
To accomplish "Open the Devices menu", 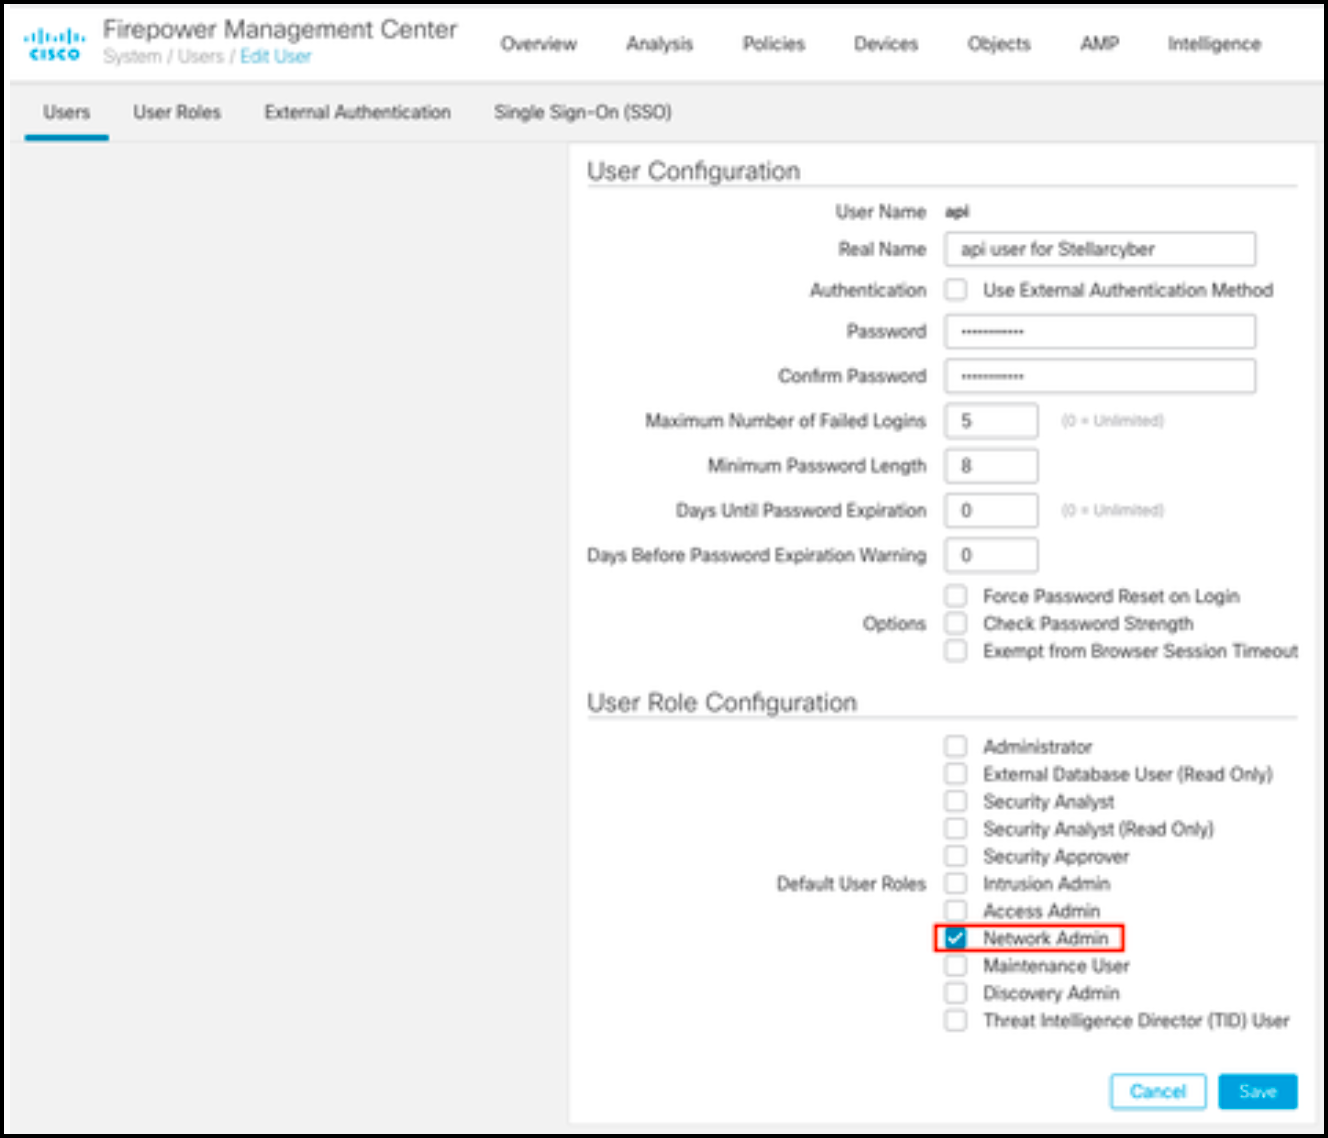I will coord(885,44).
